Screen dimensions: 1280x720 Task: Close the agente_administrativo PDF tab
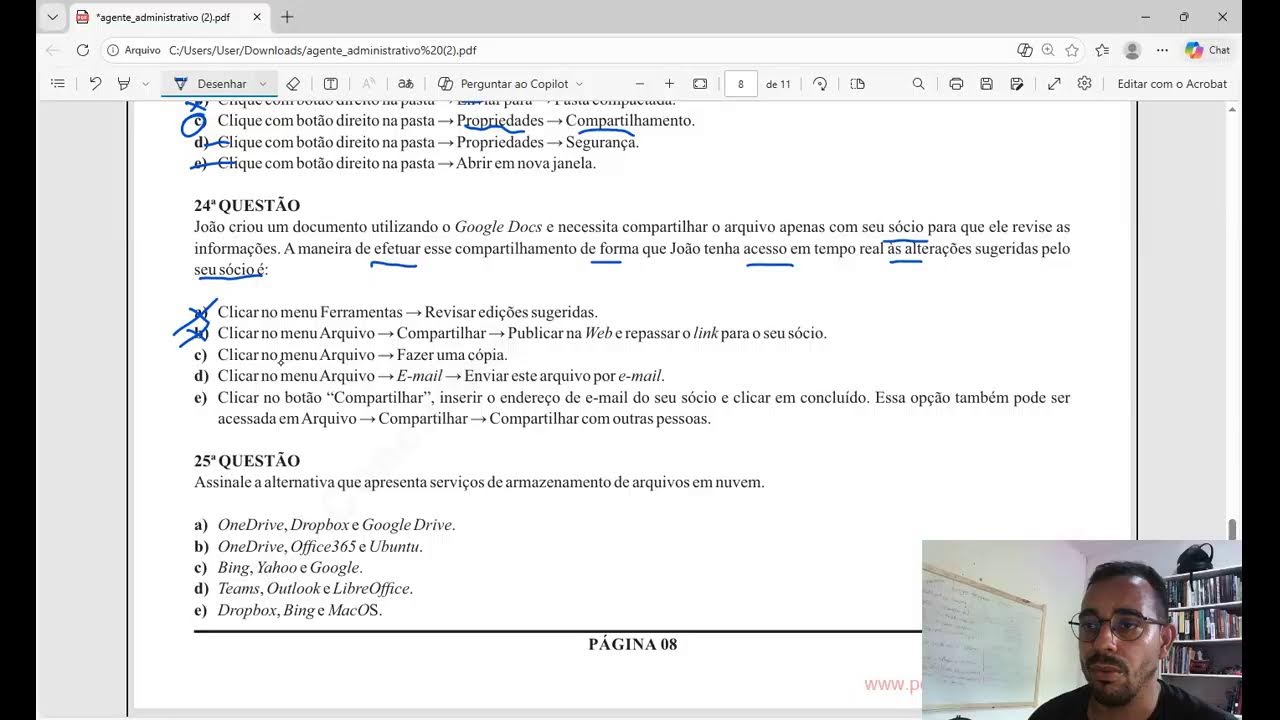tap(257, 17)
